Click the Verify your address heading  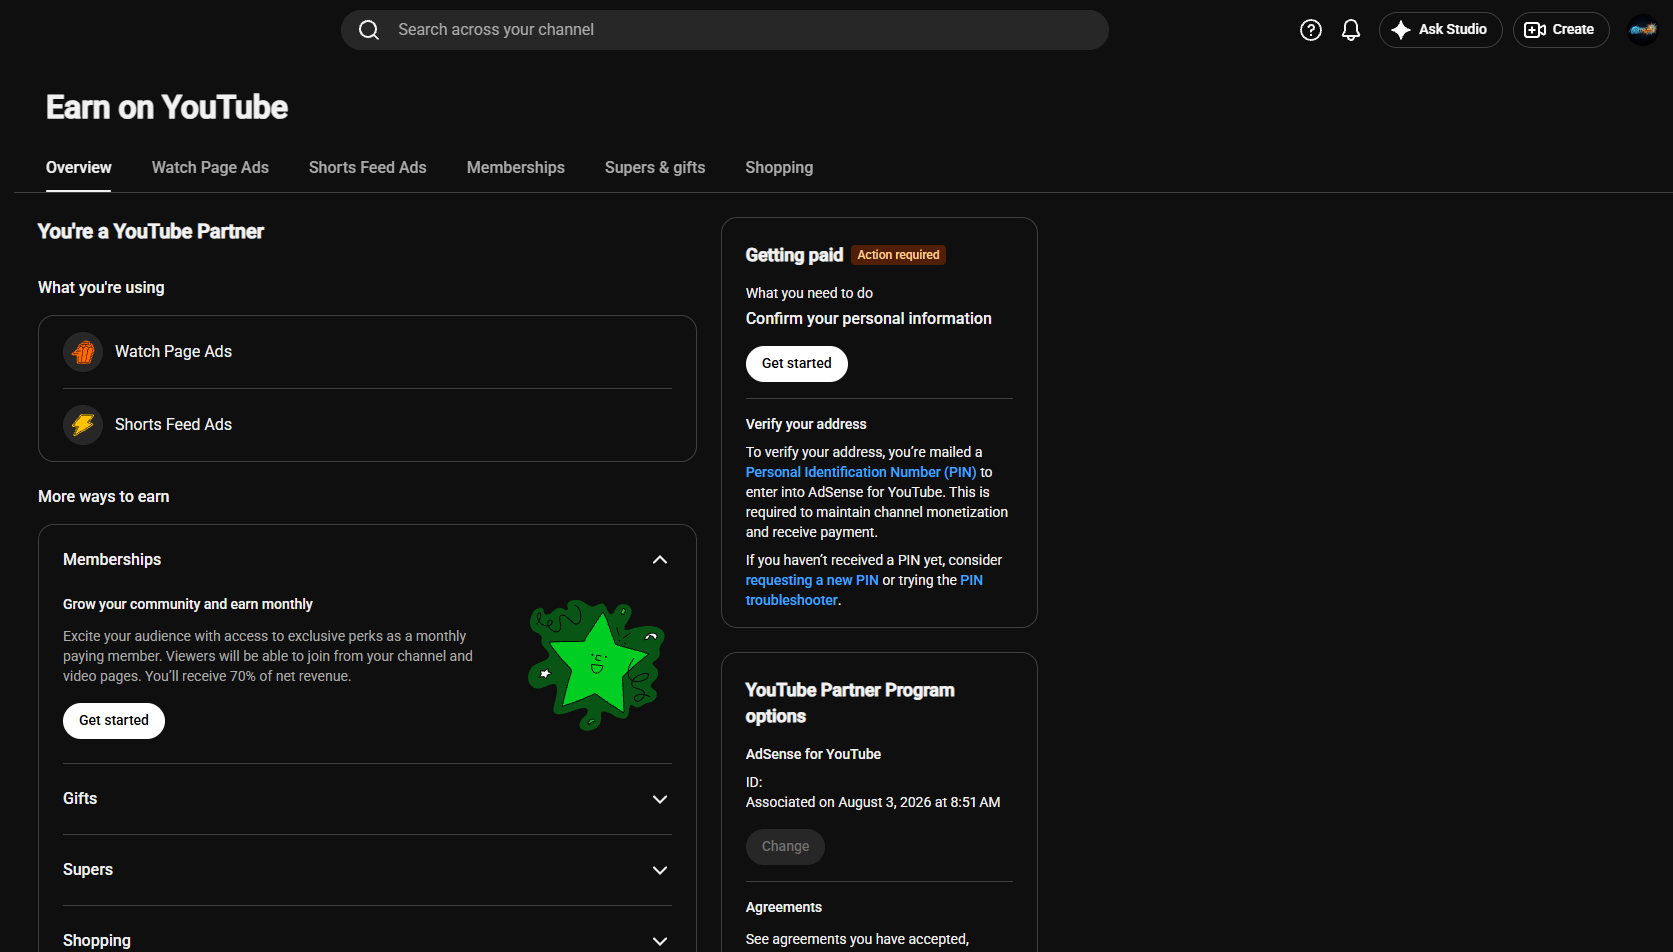tap(806, 424)
